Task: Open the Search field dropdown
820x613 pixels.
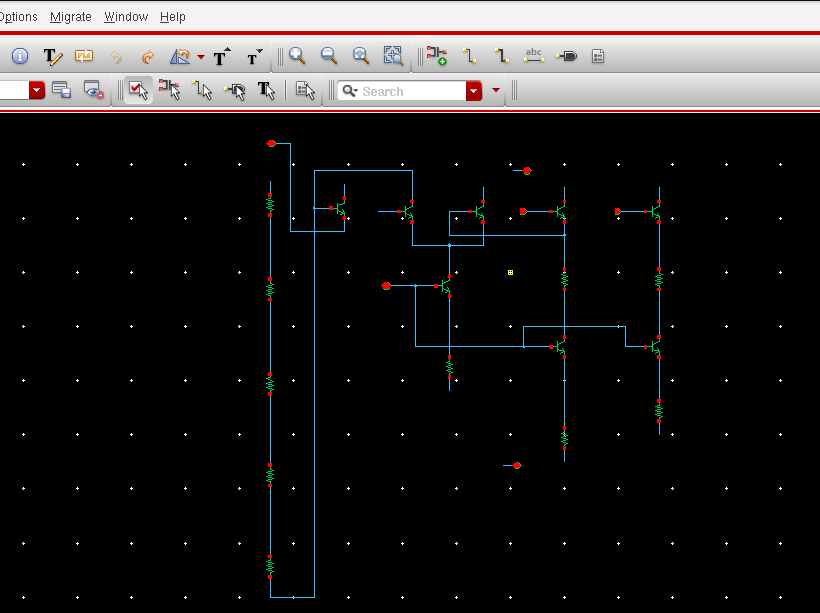Action: (x=474, y=91)
